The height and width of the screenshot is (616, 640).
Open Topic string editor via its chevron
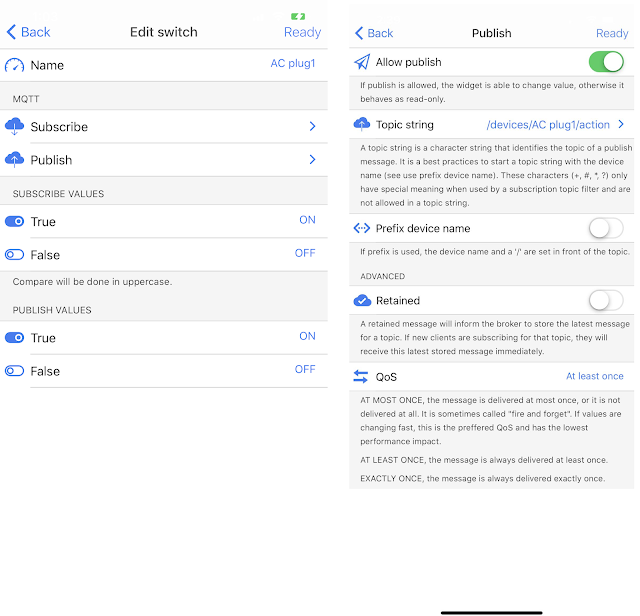(621, 124)
